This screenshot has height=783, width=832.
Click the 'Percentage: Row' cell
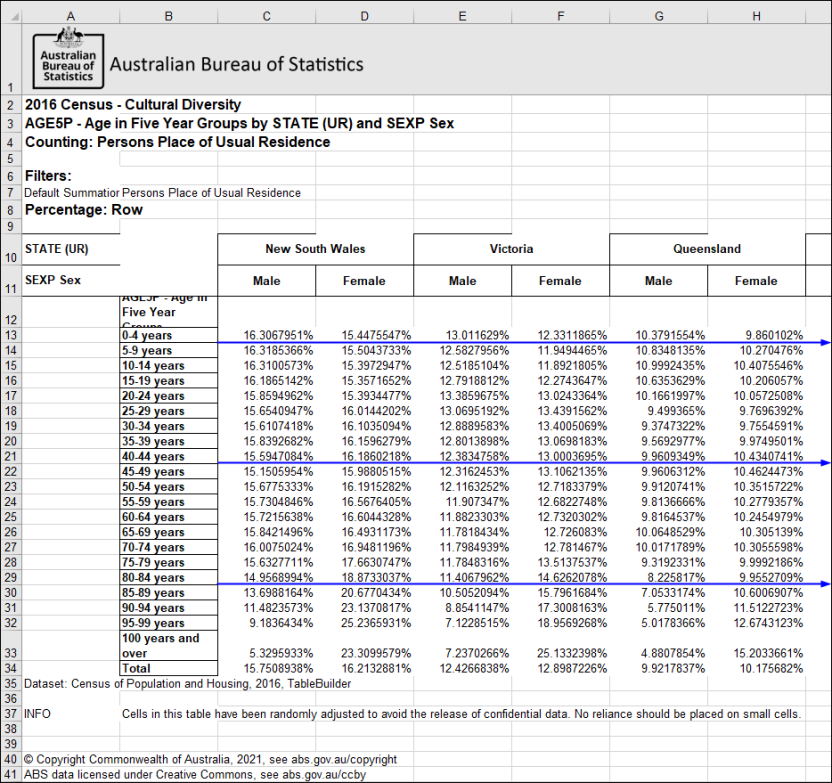(x=84, y=210)
